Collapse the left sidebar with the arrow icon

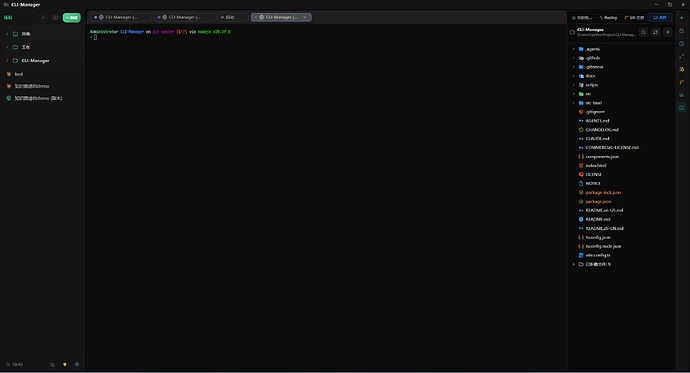click(x=43, y=18)
